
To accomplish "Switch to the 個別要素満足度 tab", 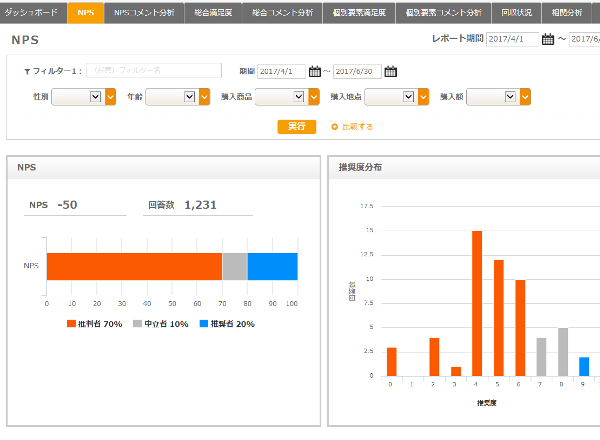I will pos(359,13).
